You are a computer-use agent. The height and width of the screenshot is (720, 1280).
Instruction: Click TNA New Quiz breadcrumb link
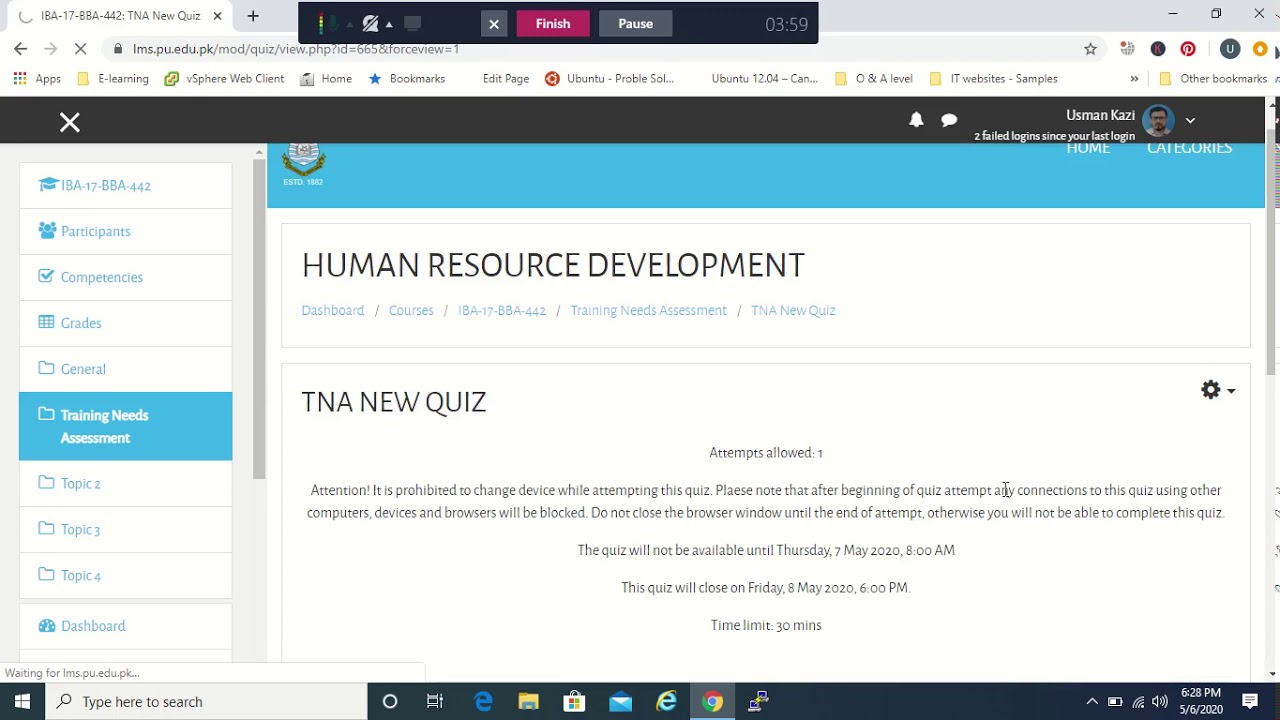(x=793, y=310)
